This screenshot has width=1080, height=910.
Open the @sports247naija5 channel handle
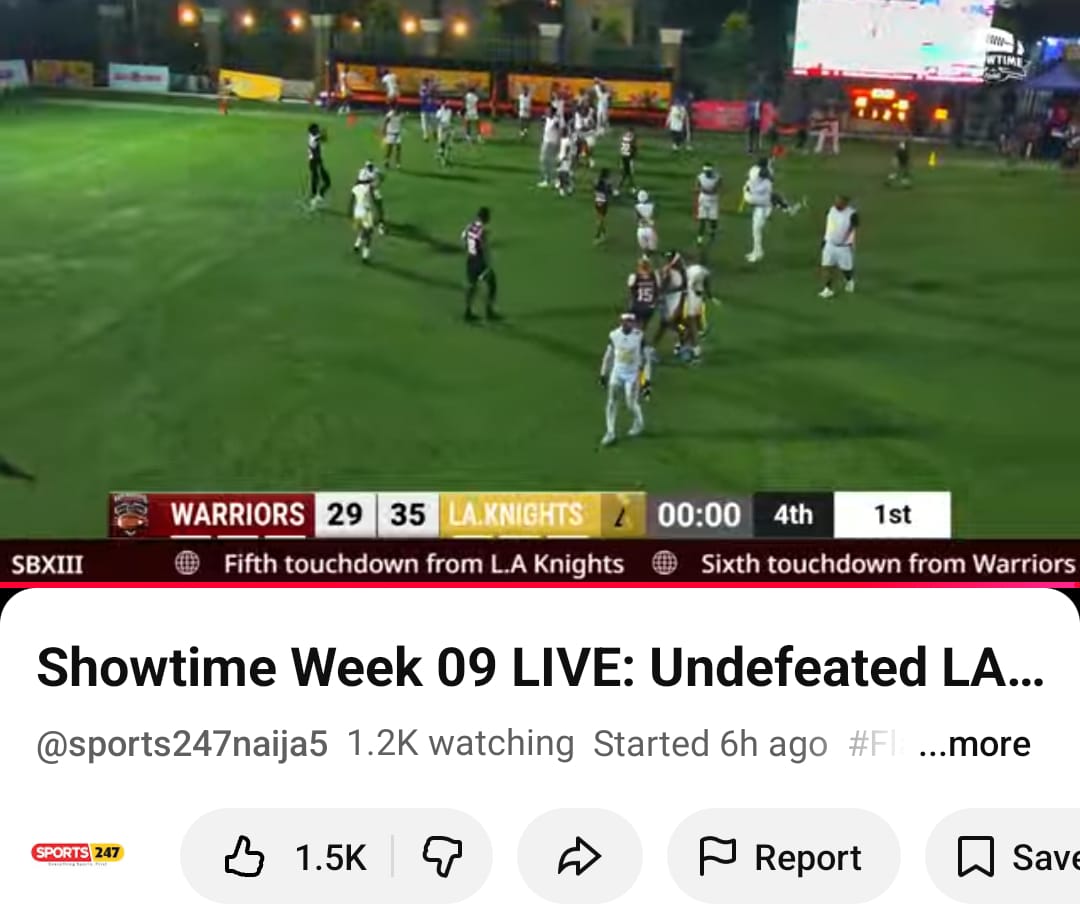click(x=182, y=745)
